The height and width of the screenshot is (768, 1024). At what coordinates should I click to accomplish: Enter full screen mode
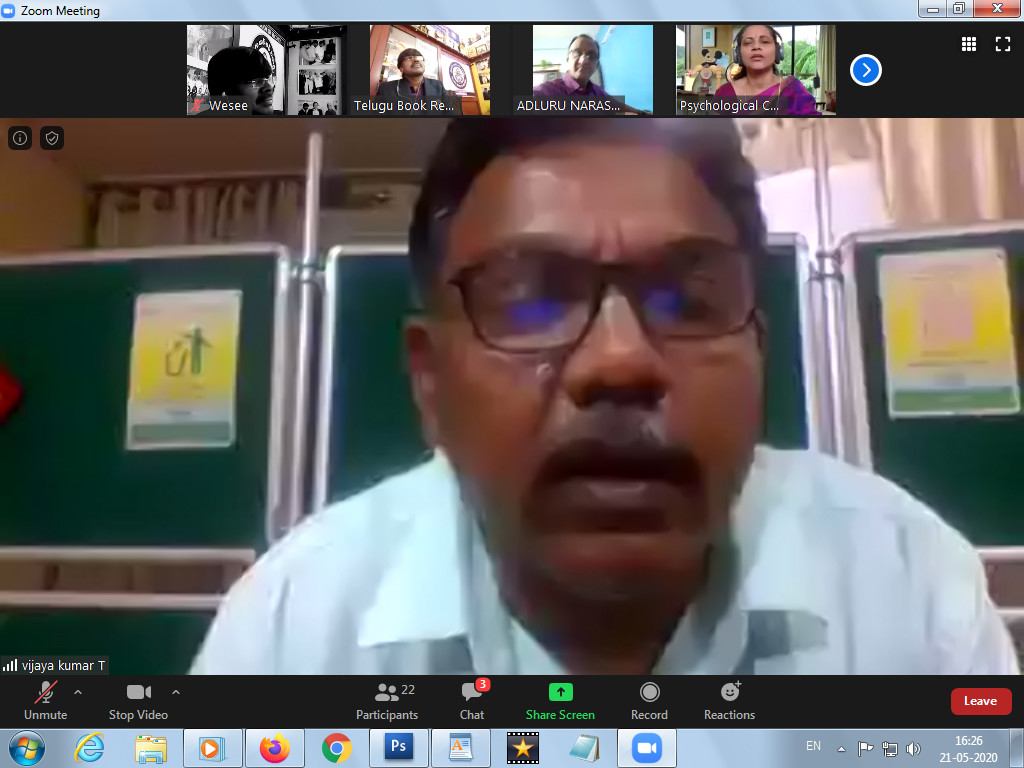click(1002, 44)
